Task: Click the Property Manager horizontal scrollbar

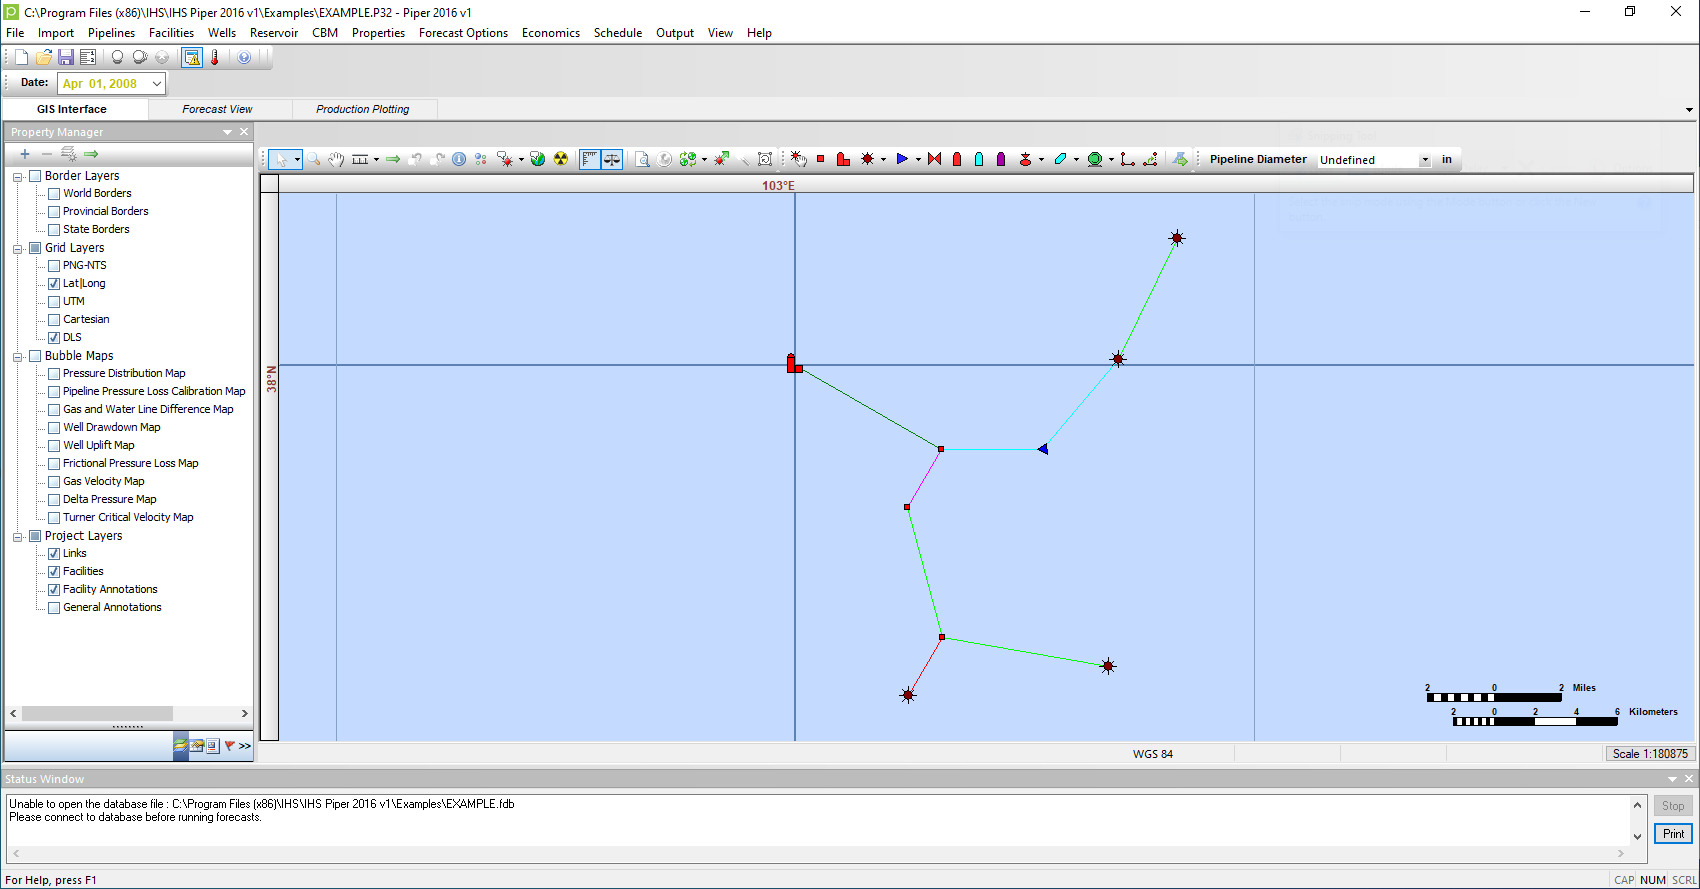Action: click(128, 714)
